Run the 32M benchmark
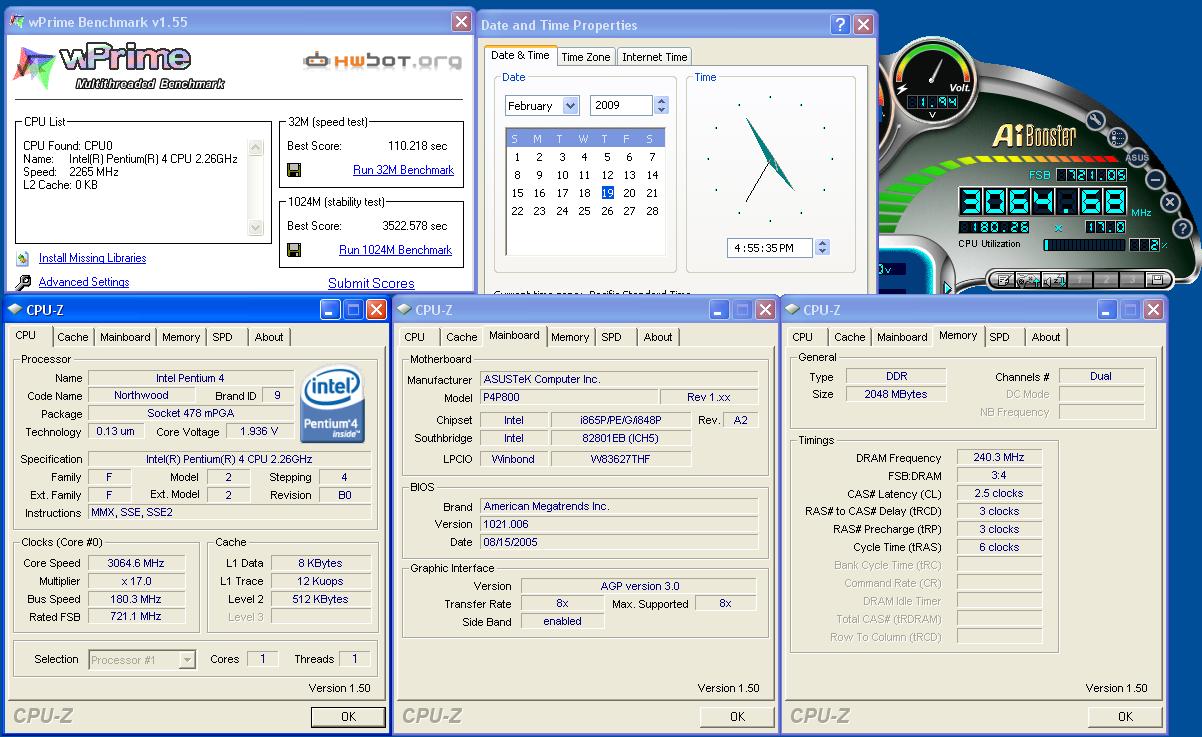1202x737 pixels. [403, 170]
